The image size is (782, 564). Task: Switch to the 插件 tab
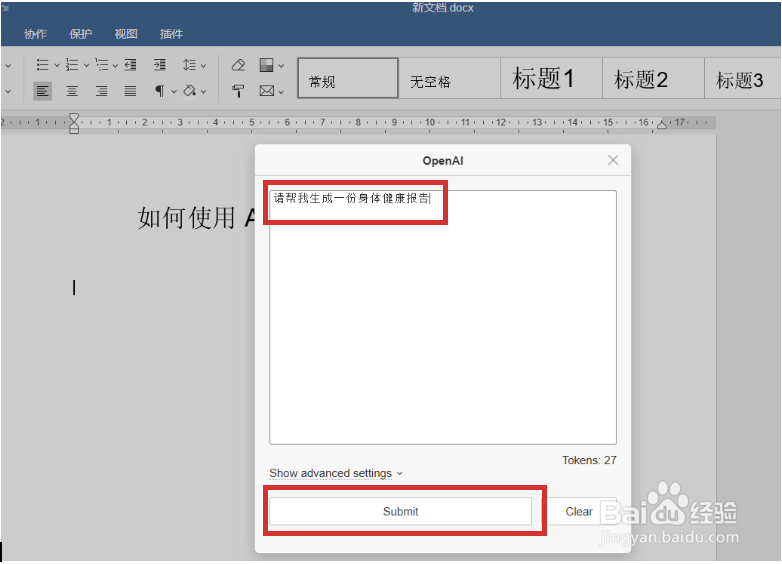point(171,34)
